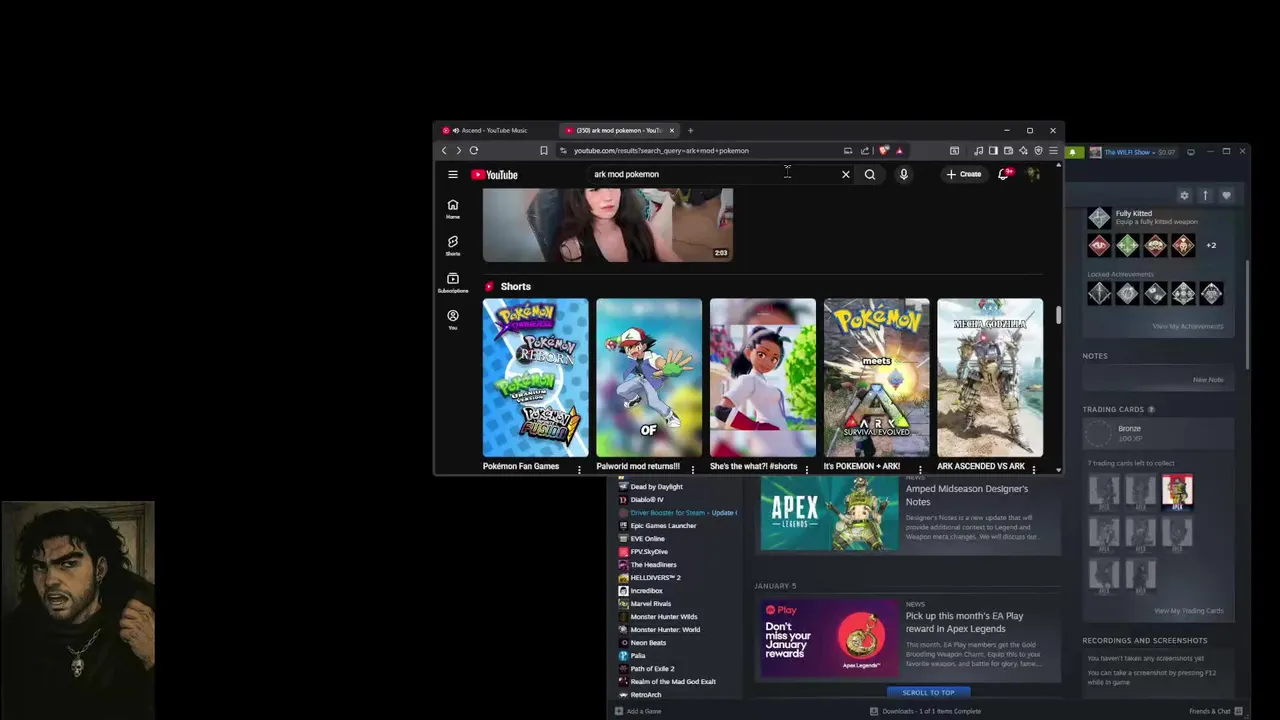Open the YouTube hamburger guide menu
Screen dimensions: 1280x720
pos(452,174)
